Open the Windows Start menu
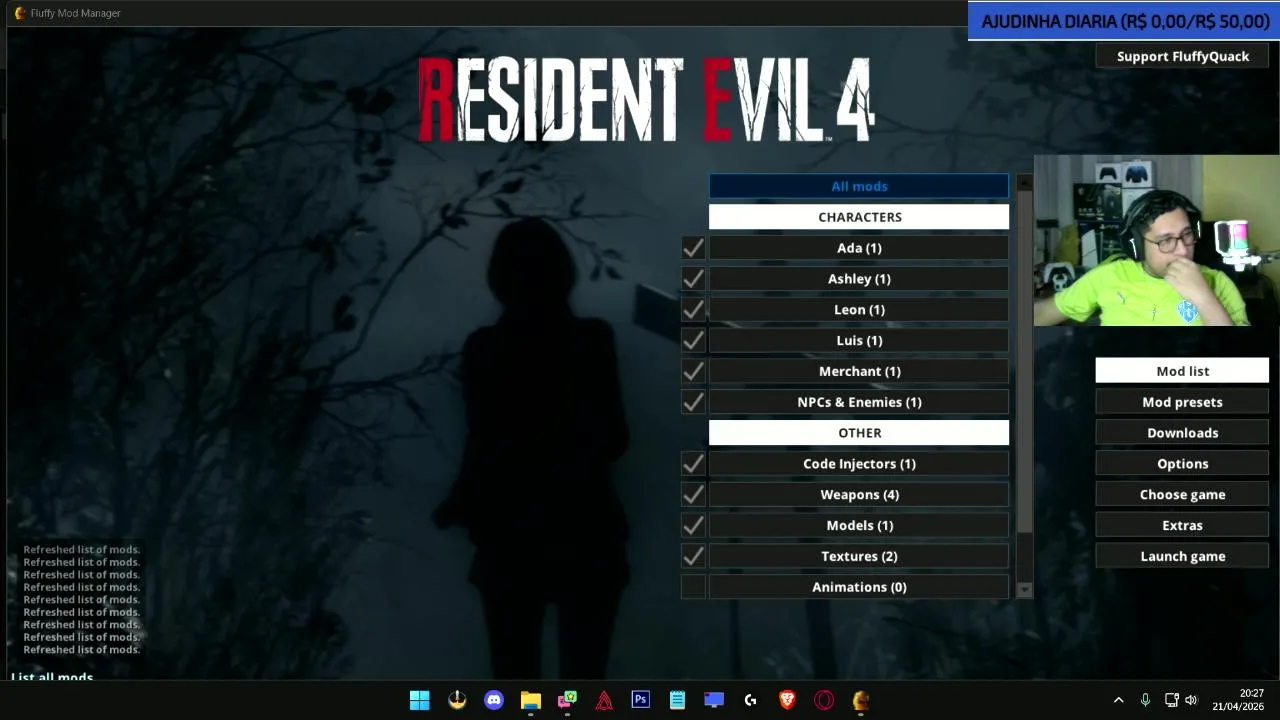The width and height of the screenshot is (1280, 720). point(420,700)
